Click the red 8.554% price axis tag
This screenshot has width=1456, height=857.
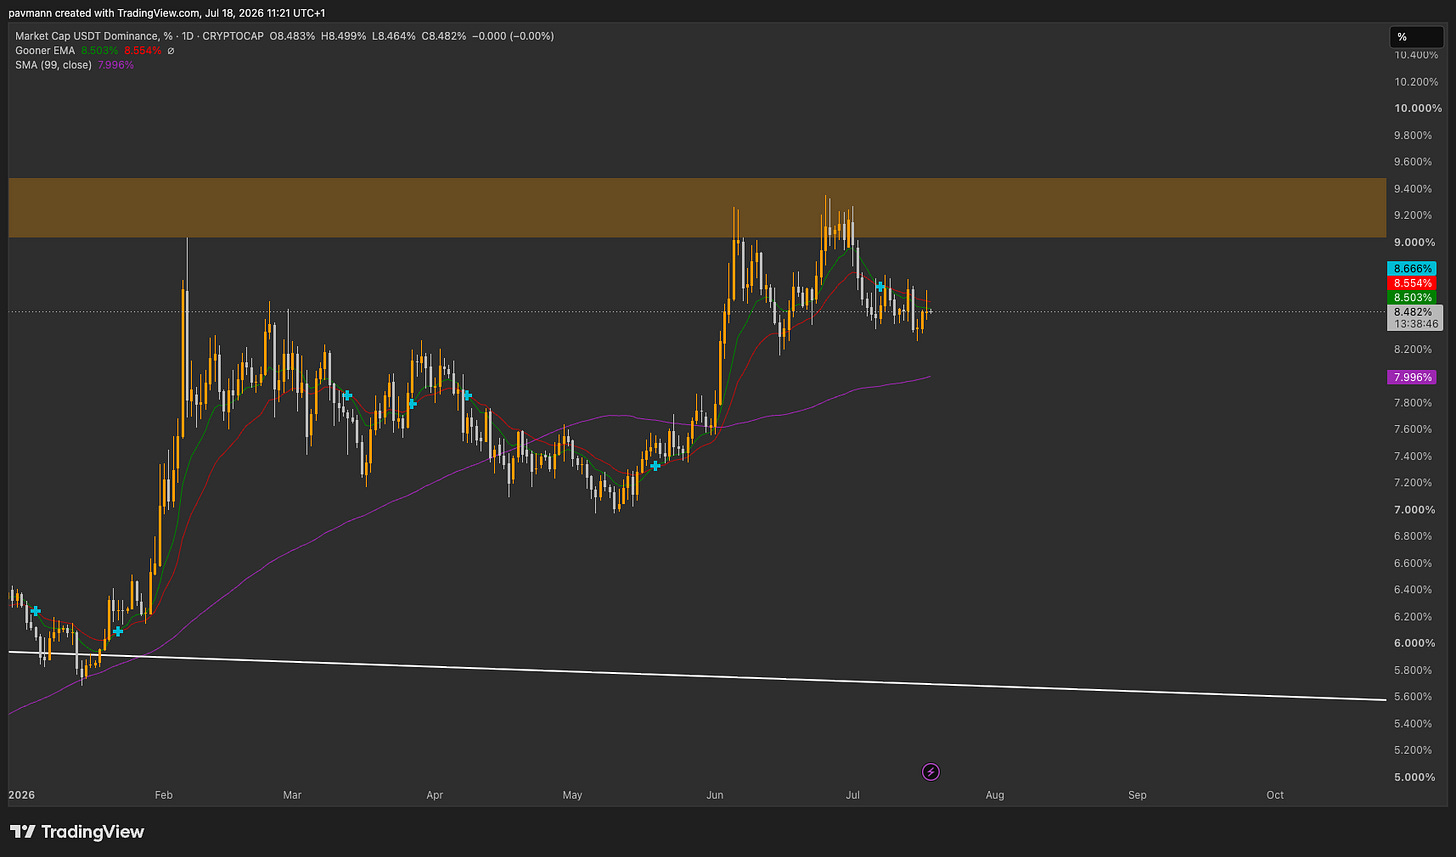click(1412, 283)
